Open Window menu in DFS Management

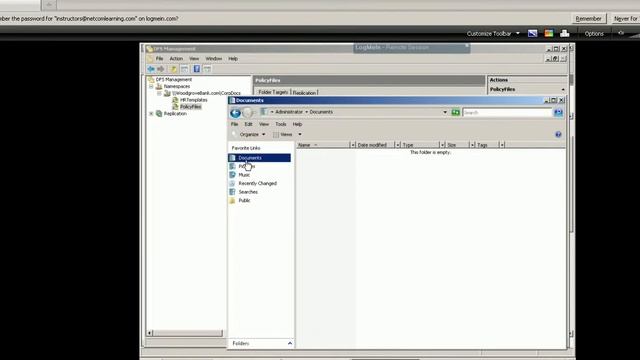(x=213, y=59)
